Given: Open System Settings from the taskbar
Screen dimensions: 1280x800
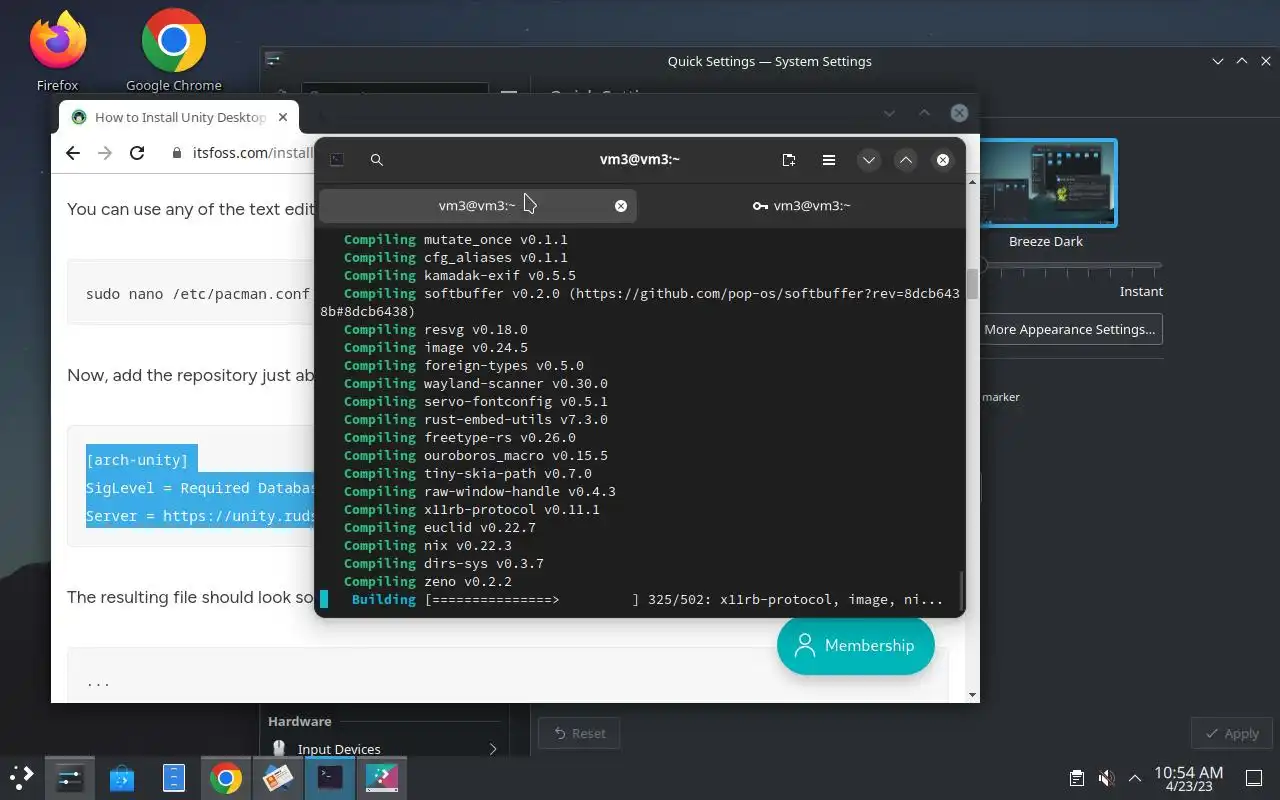Looking at the screenshot, I should click(x=70, y=777).
